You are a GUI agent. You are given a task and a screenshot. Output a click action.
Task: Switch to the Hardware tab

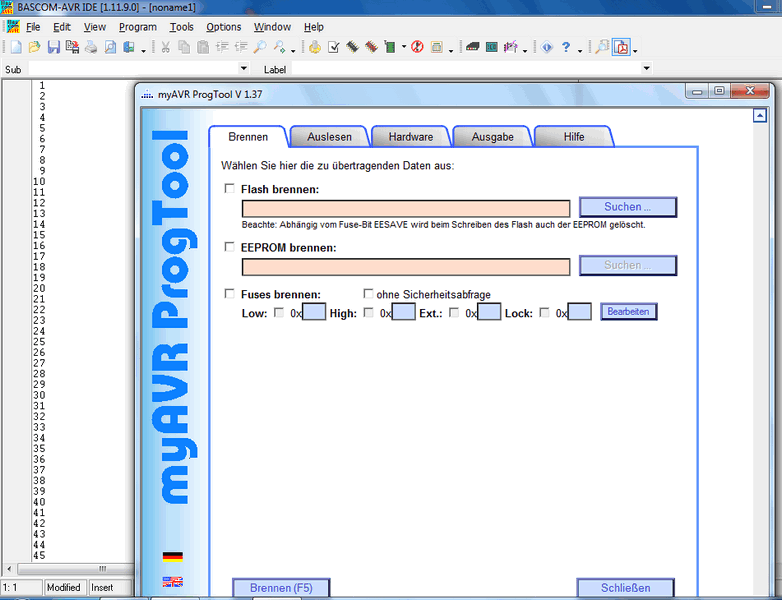pos(411,137)
